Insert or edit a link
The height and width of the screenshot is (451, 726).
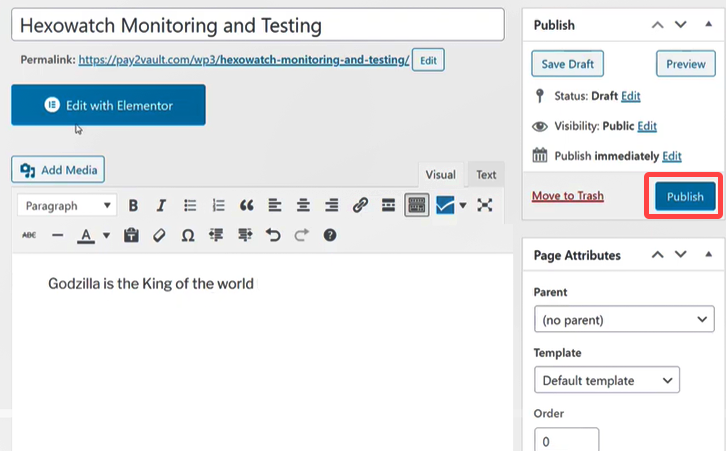click(x=360, y=205)
